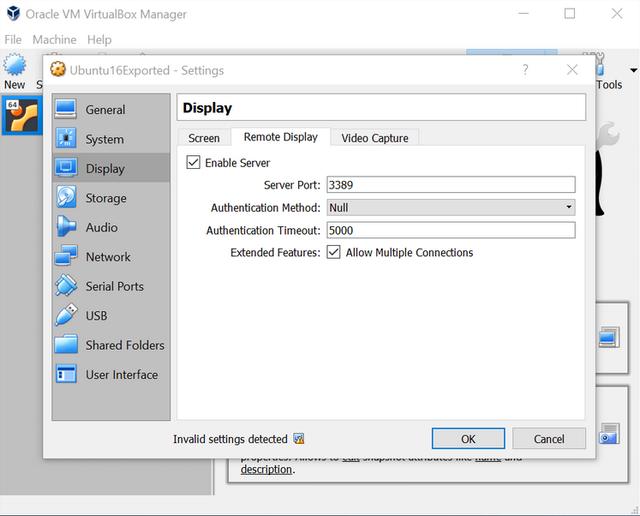Toggle Enable Server checkbox
640x516 pixels.
(x=193, y=162)
